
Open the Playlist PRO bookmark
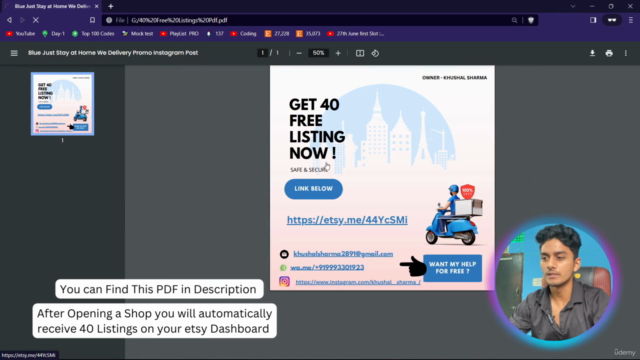179,33
